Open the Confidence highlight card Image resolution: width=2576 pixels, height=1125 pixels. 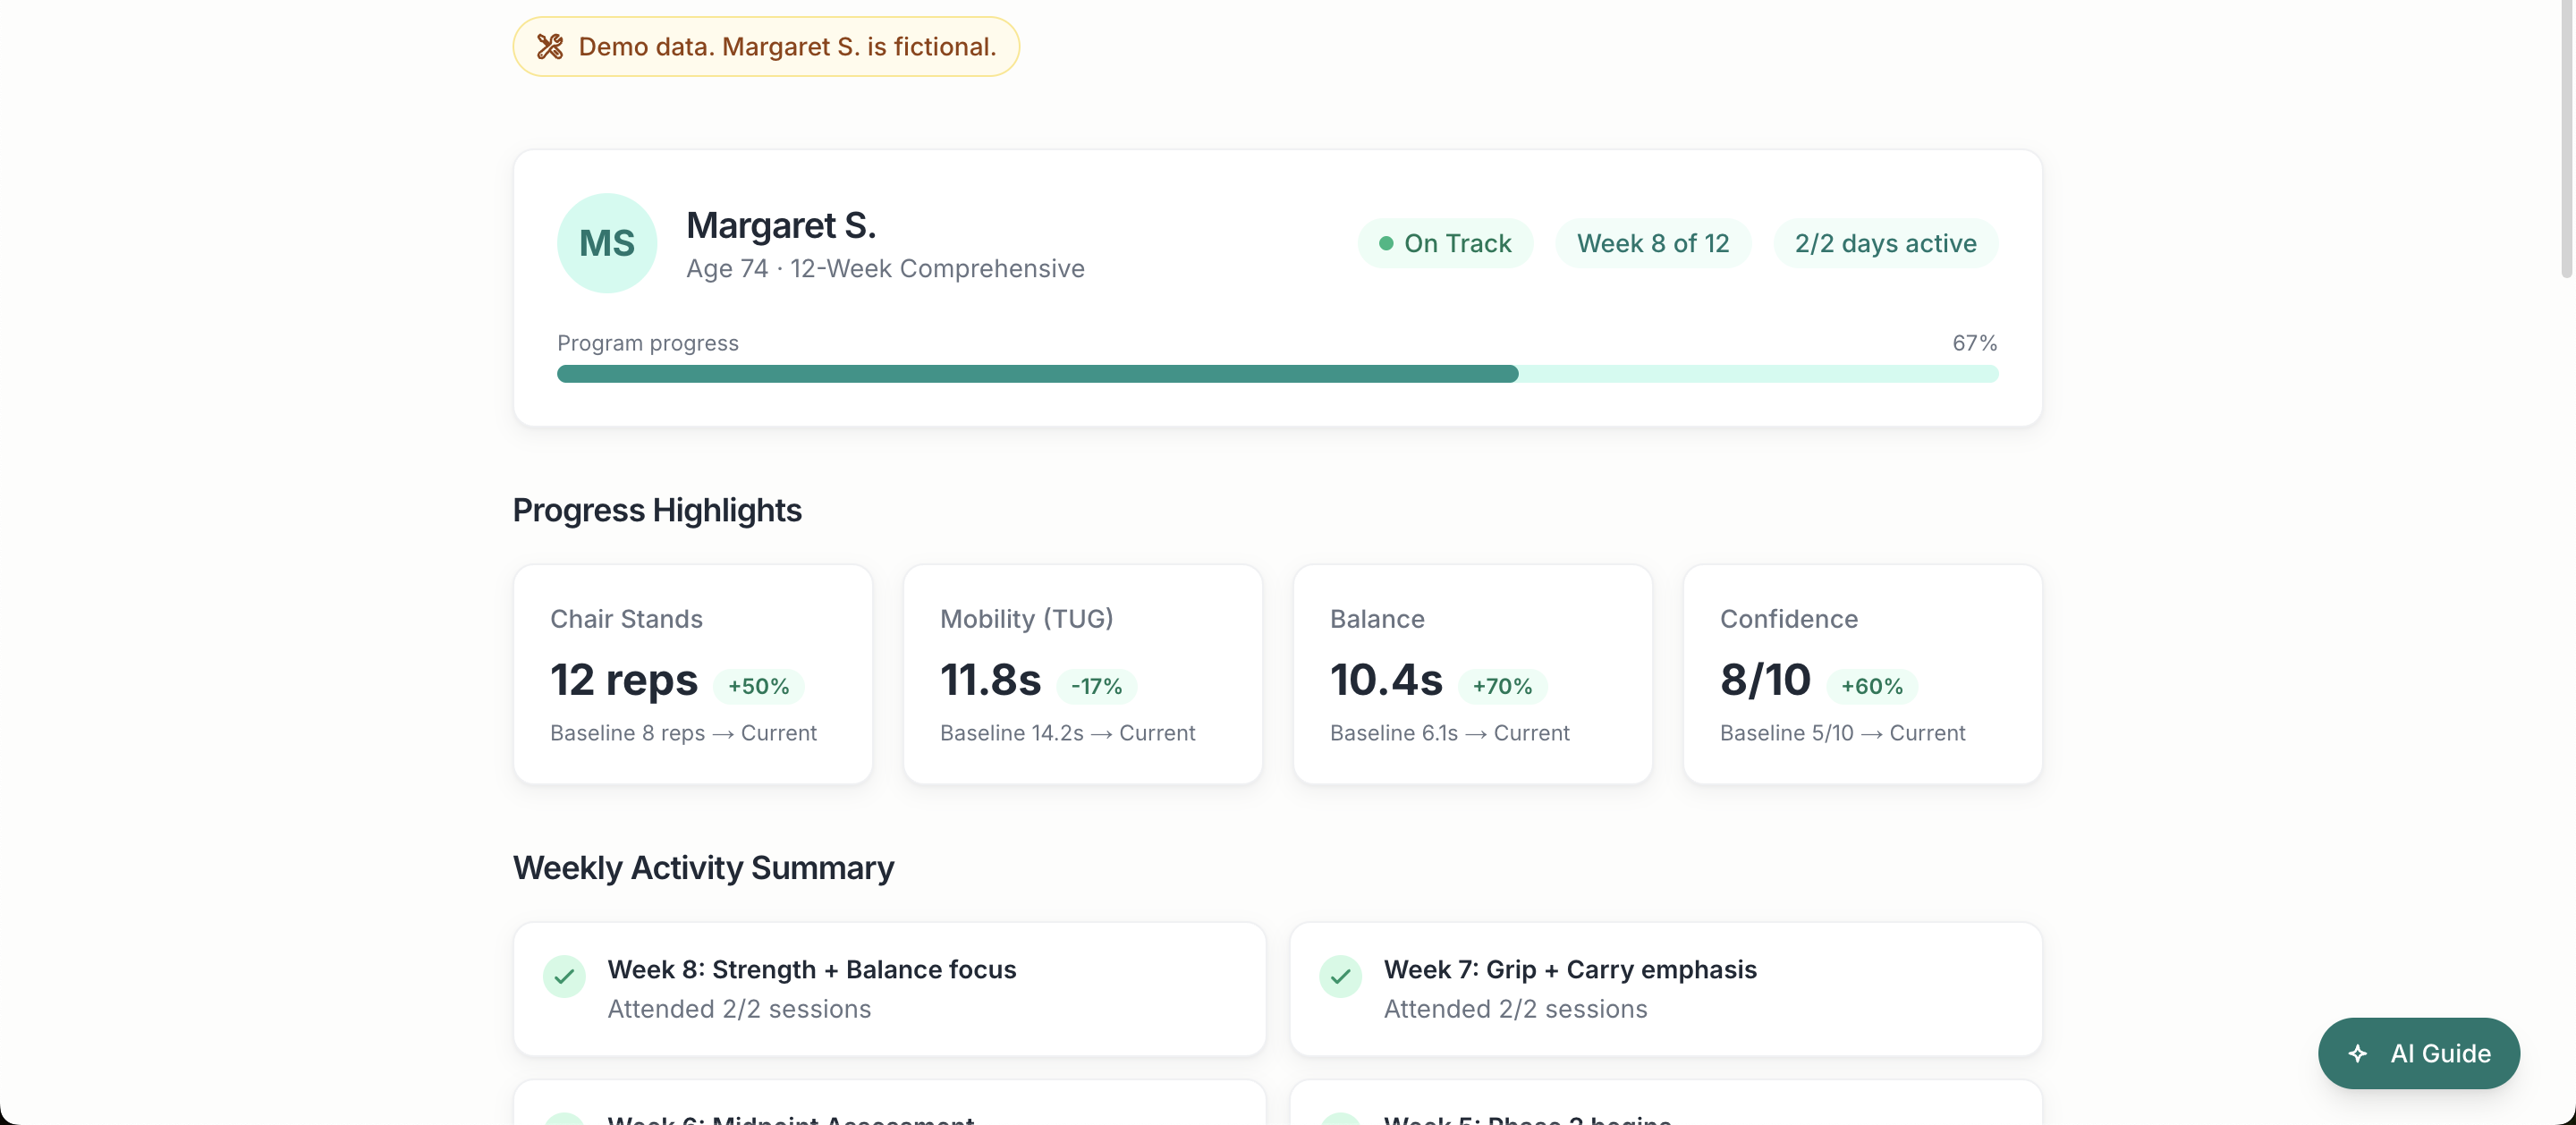[1862, 674]
